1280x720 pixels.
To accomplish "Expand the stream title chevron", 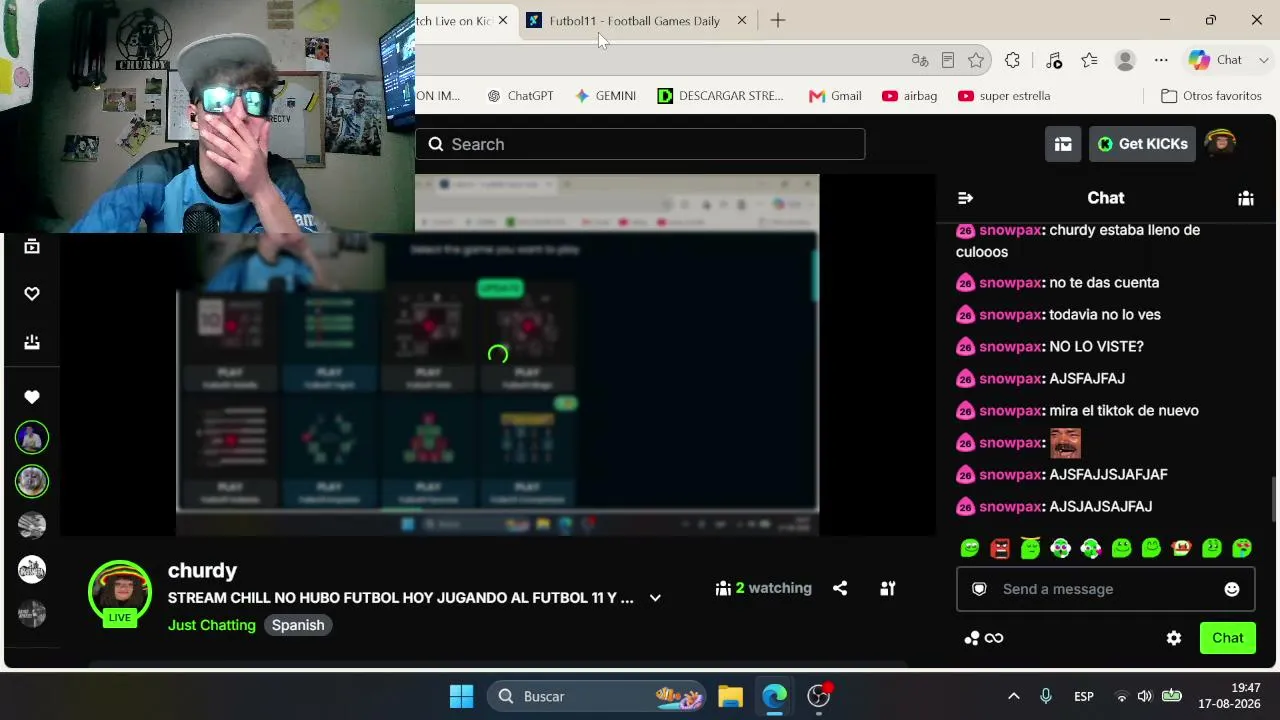I will (655, 598).
